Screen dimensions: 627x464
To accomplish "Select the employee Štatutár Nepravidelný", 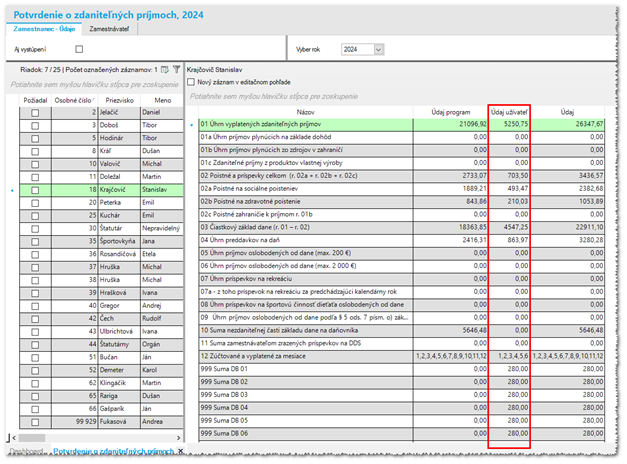I will tap(102, 229).
